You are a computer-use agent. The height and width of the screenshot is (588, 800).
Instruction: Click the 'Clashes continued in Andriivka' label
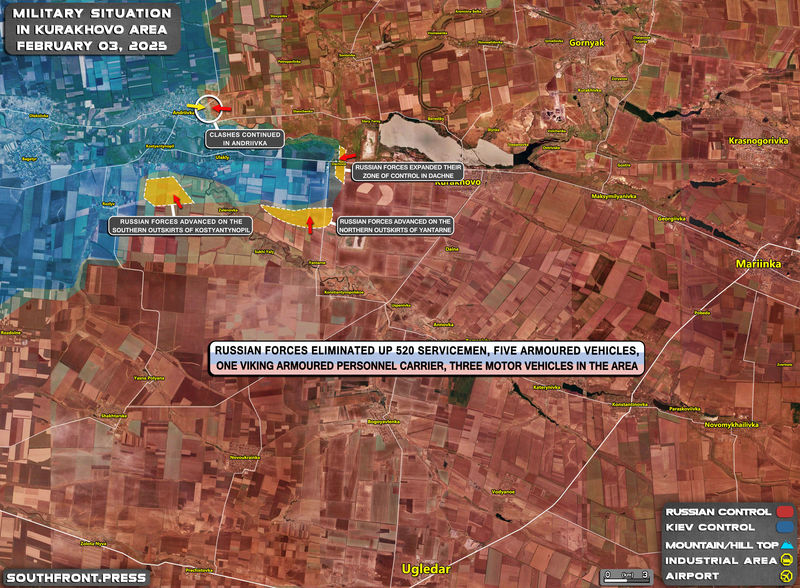pos(244,139)
